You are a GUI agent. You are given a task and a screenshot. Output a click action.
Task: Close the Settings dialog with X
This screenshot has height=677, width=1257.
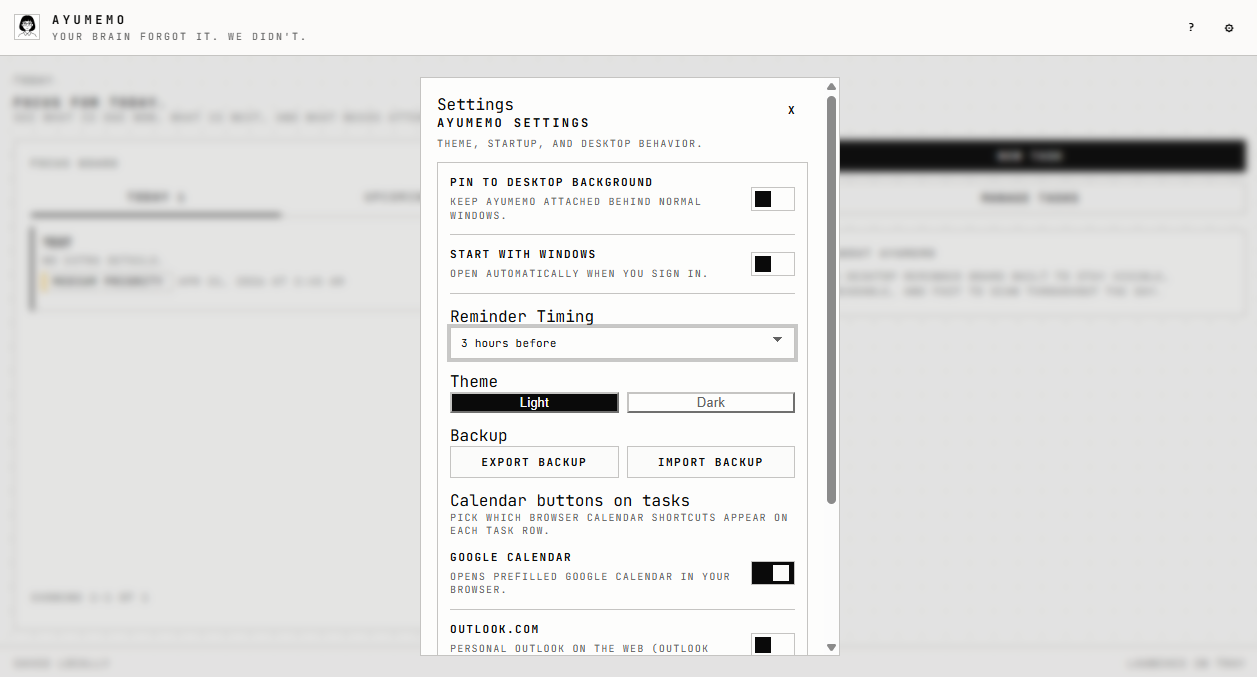[x=791, y=110]
